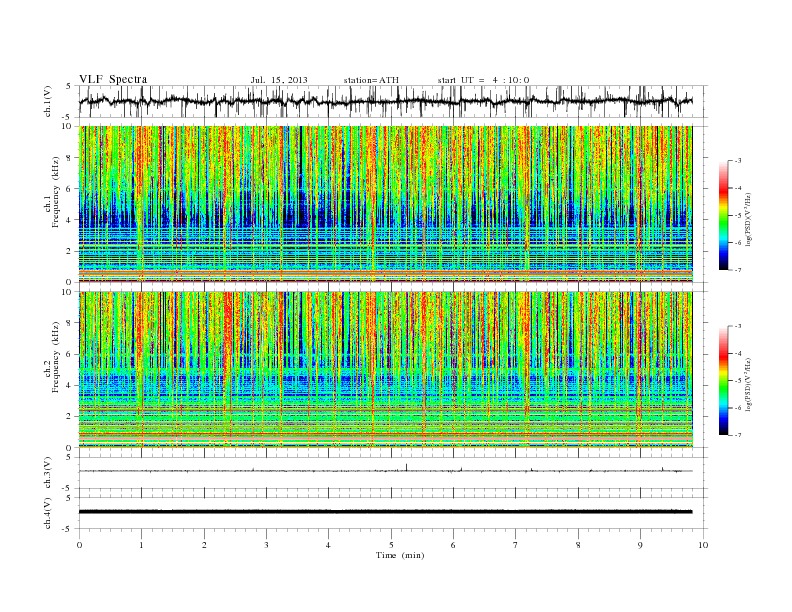The width and height of the screenshot is (792, 612).
Task: Click the ch.3 voltage trace panel
Action: pyautogui.click(x=392, y=473)
